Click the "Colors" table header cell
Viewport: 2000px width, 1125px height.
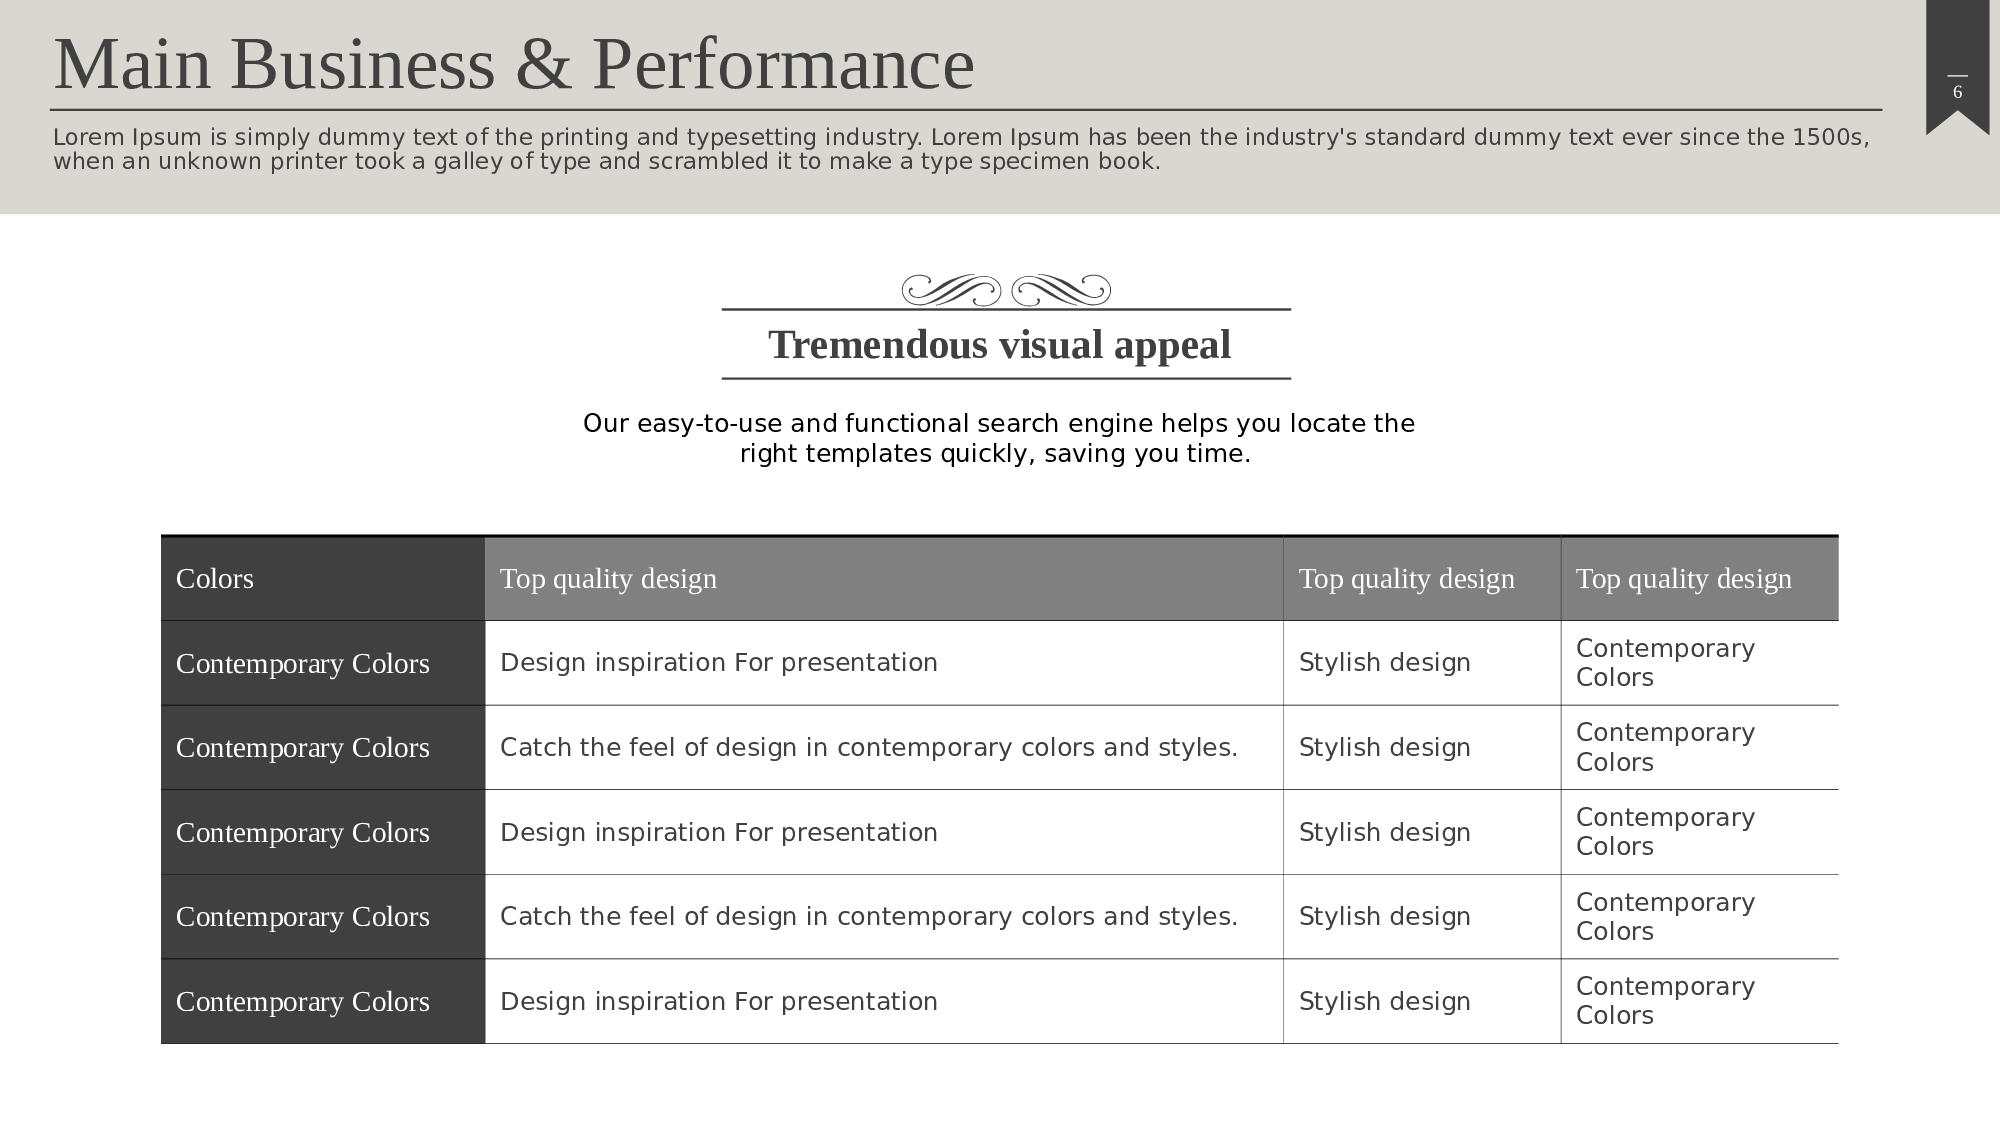coord(322,579)
